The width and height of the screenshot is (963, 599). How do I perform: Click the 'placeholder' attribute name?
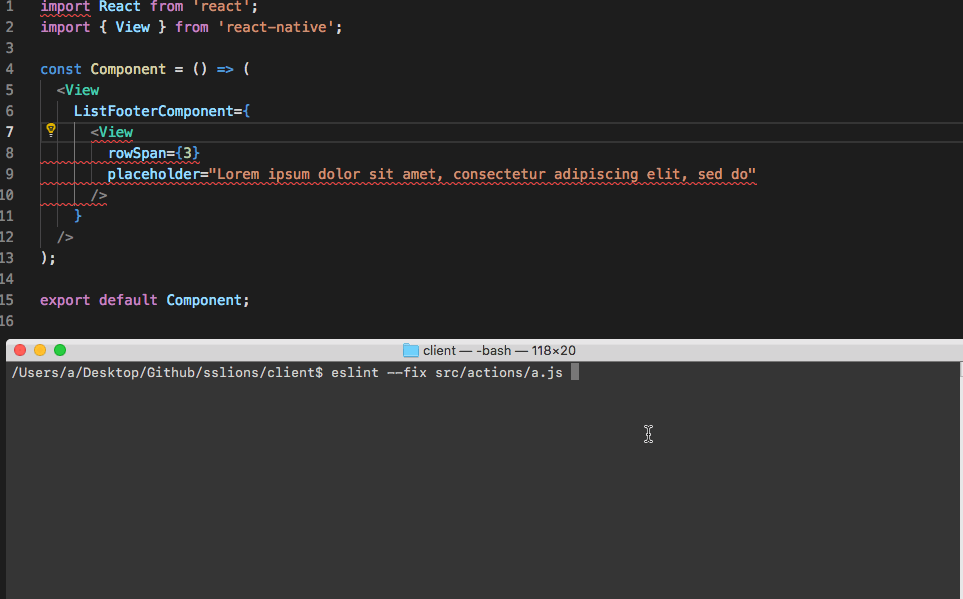(154, 174)
